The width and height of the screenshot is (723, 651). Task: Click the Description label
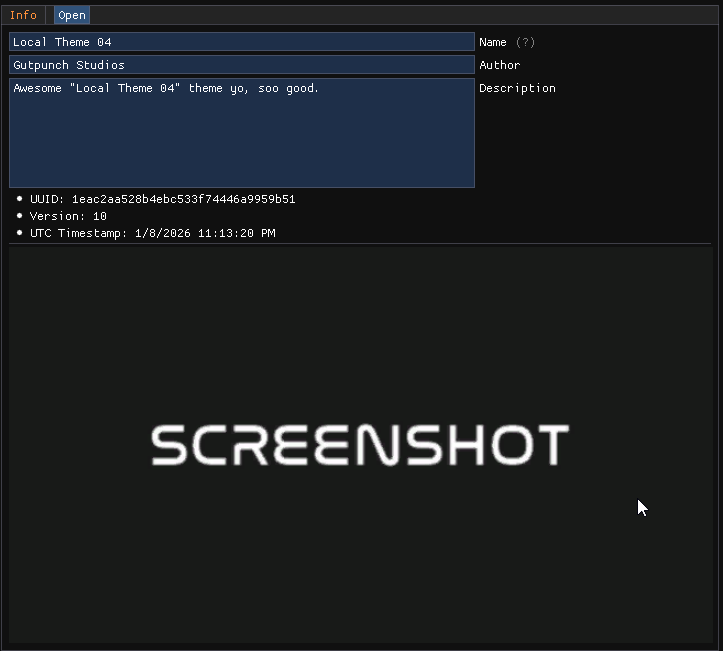(x=517, y=88)
